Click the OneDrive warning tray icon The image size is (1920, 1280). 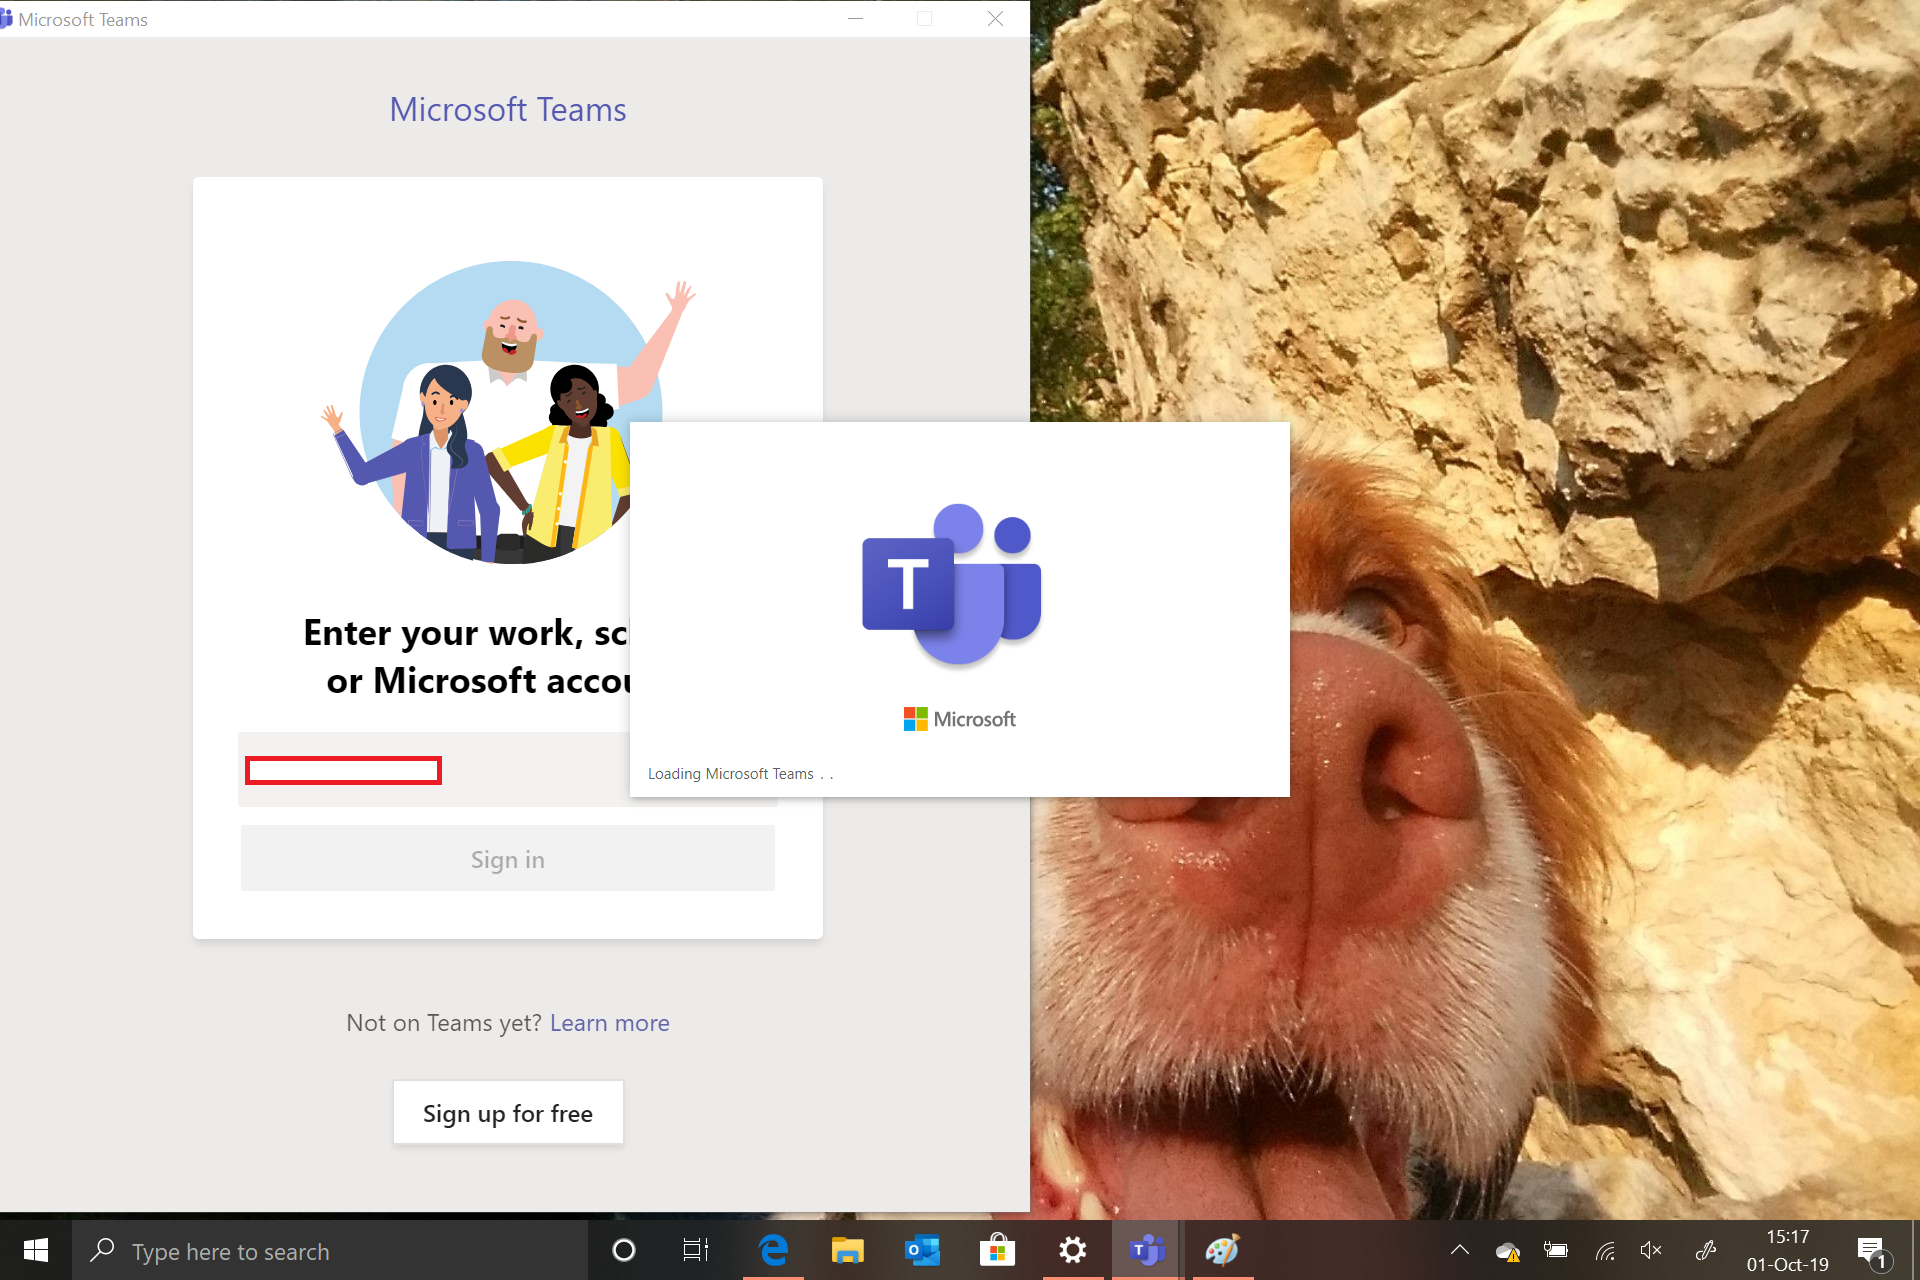click(x=1507, y=1250)
